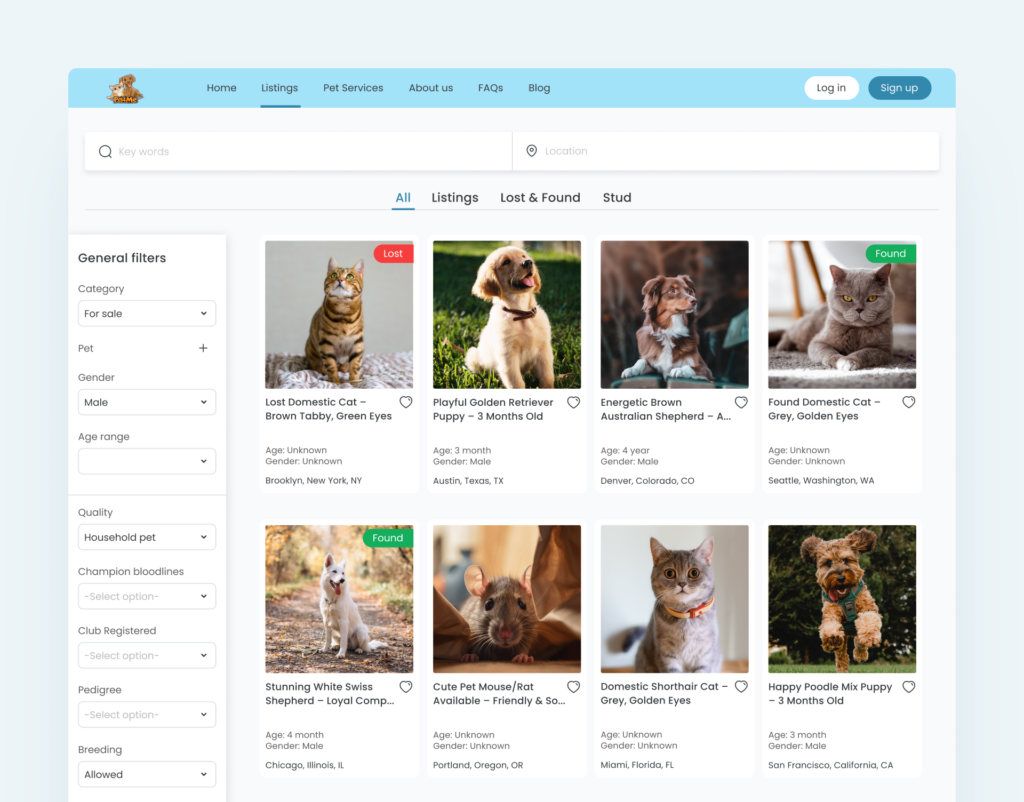
Task: Open the Happy Poodle Mix Puppy title
Action: click(x=830, y=694)
